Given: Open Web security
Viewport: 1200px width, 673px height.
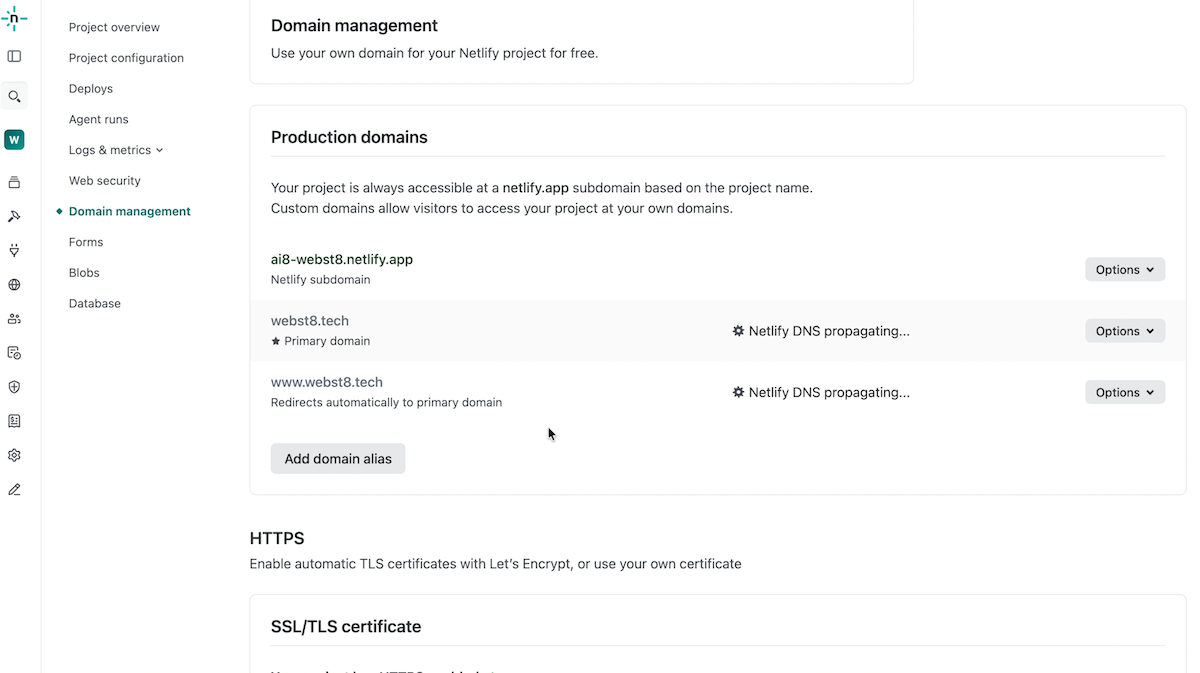Looking at the screenshot, I should click(x=105, y=181).
